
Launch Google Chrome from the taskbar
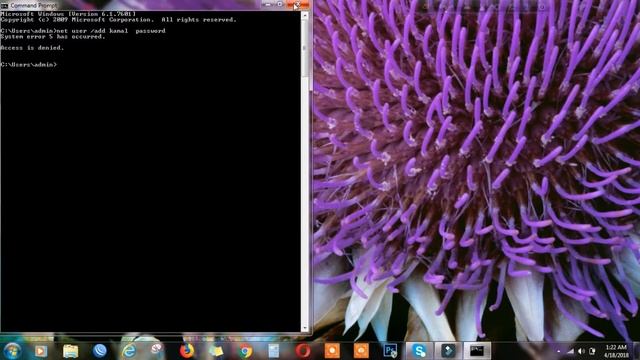point(245,351)
